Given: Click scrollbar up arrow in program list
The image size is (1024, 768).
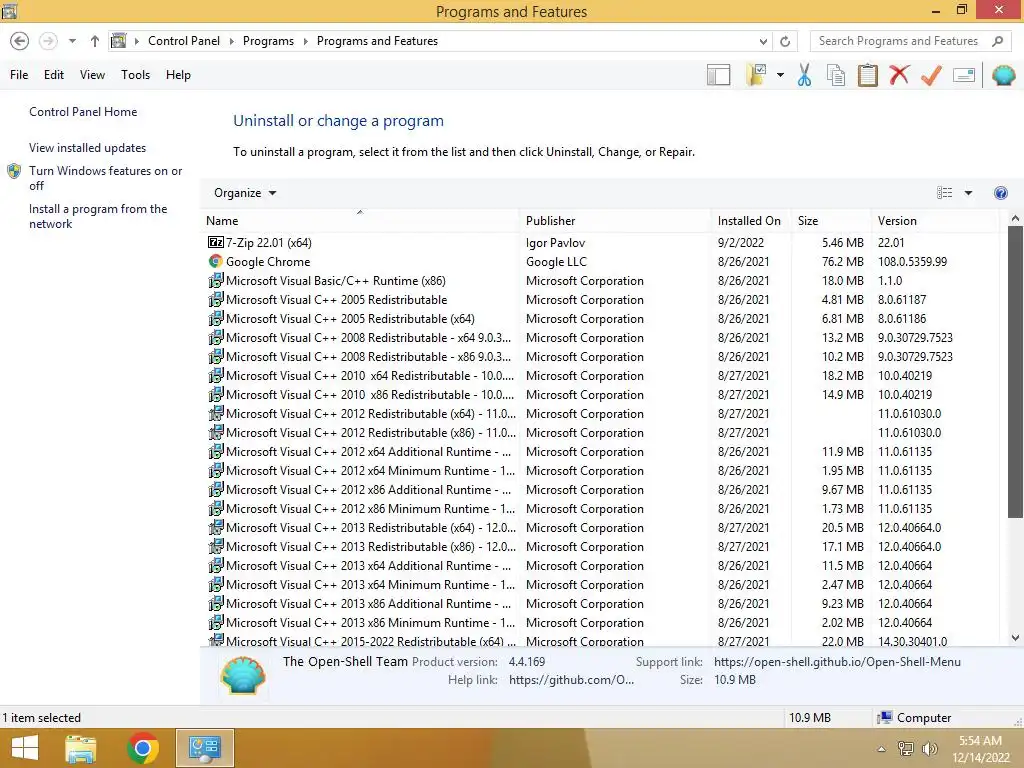Looking at the screenshot, I should [1015, 219].
